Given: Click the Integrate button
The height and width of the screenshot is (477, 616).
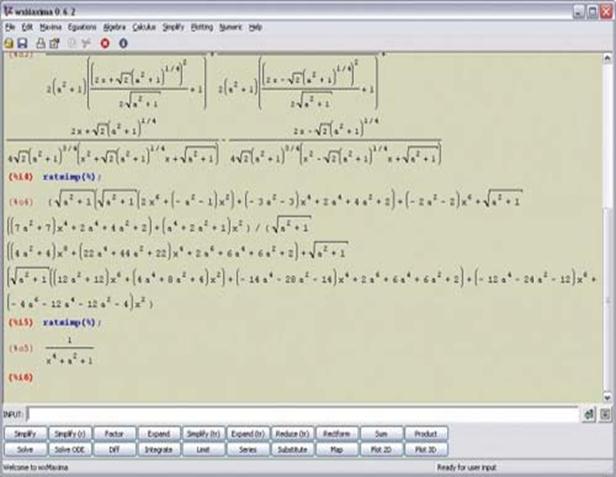Looking at the screenshot, I should pos(159,449).
